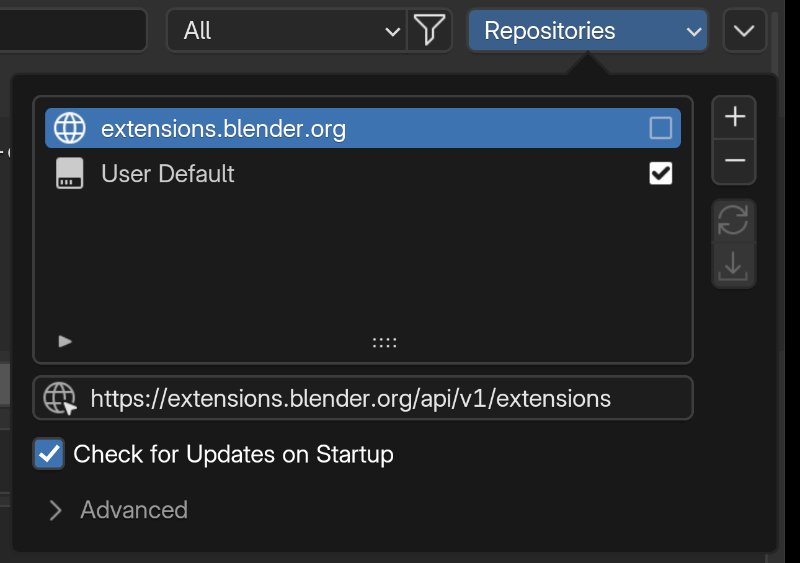Image resolution: width=800 pixels, height=563 pixels.
Task: Click the globe icon beside extensions.blender.org
Action: pos(70,129)
